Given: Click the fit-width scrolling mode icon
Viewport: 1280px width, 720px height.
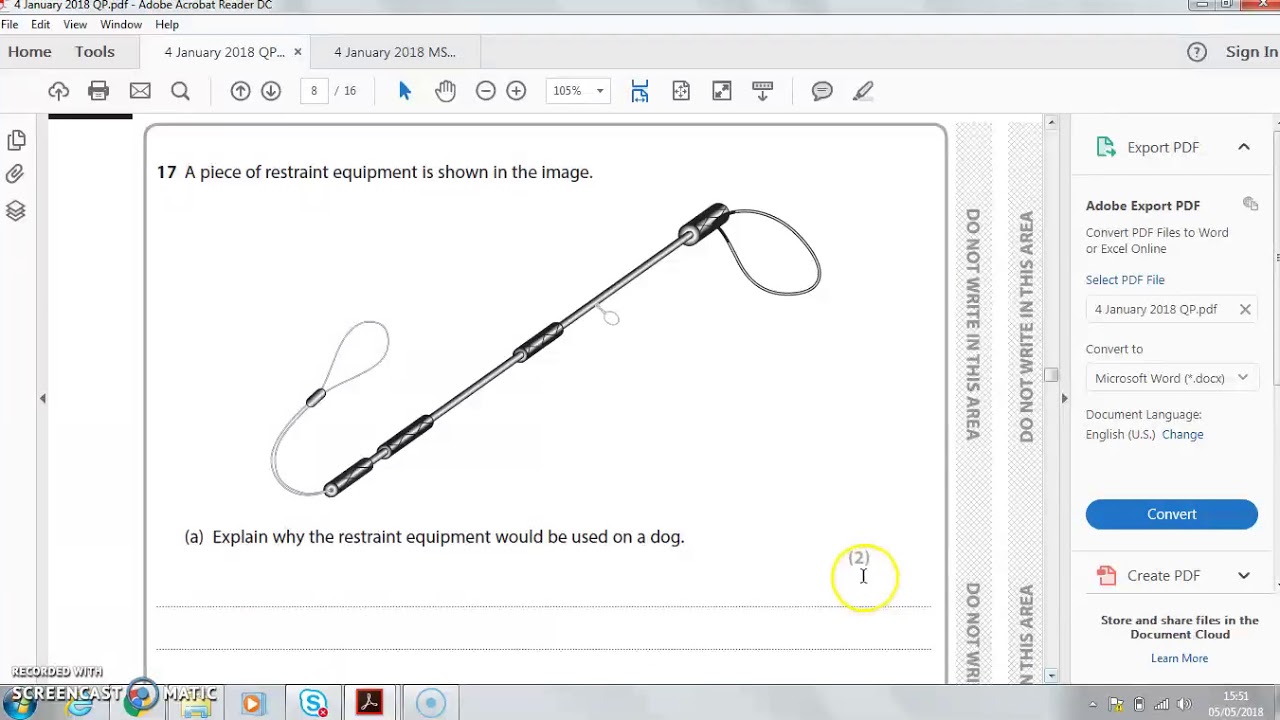Looking at the screenshot, I should [640, 91].
